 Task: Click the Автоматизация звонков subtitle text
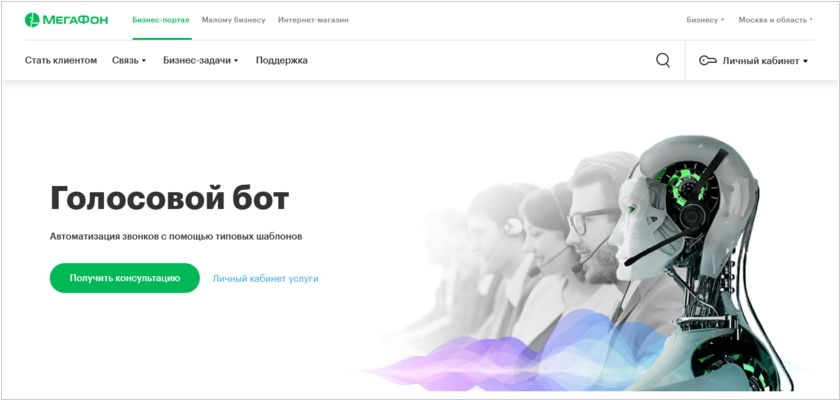pos(176,236)
